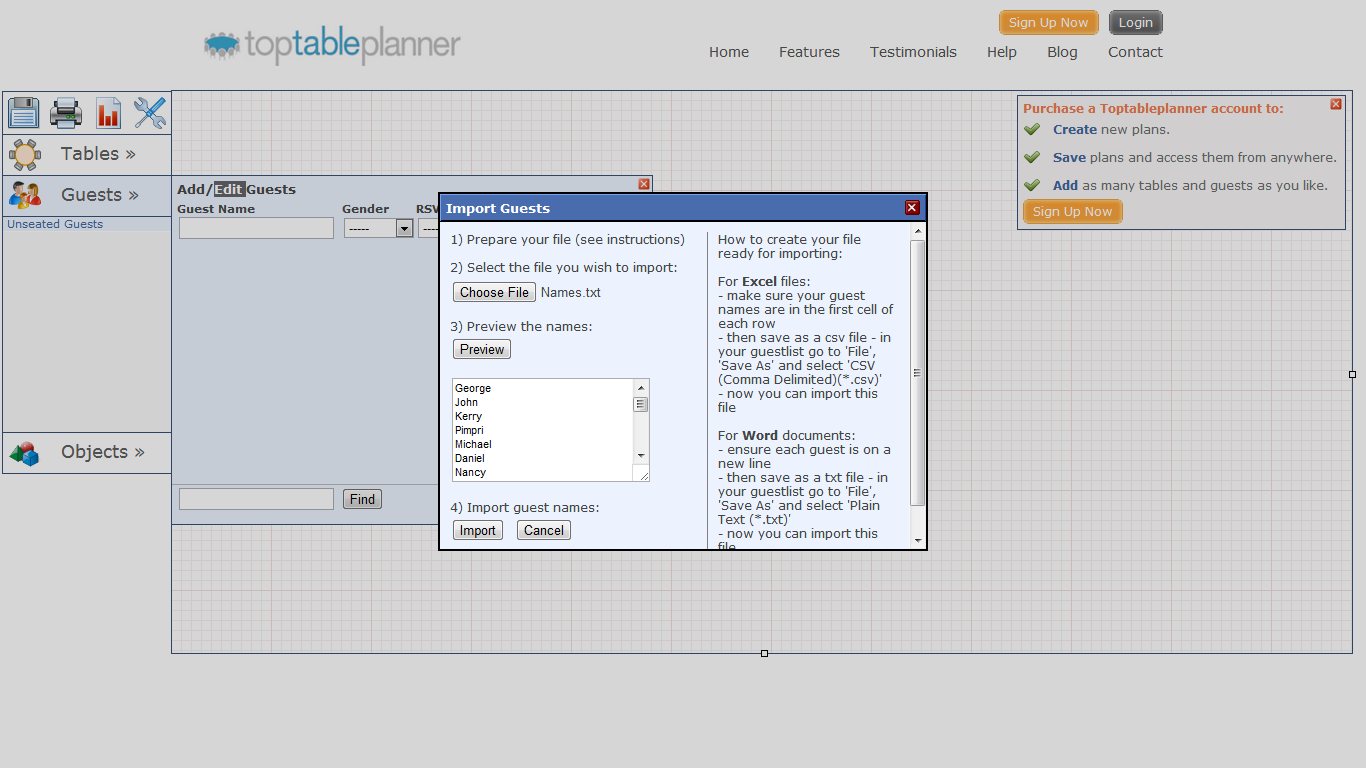
Task: Open the Gender dropdown
Action: click(x=378, y=229)
